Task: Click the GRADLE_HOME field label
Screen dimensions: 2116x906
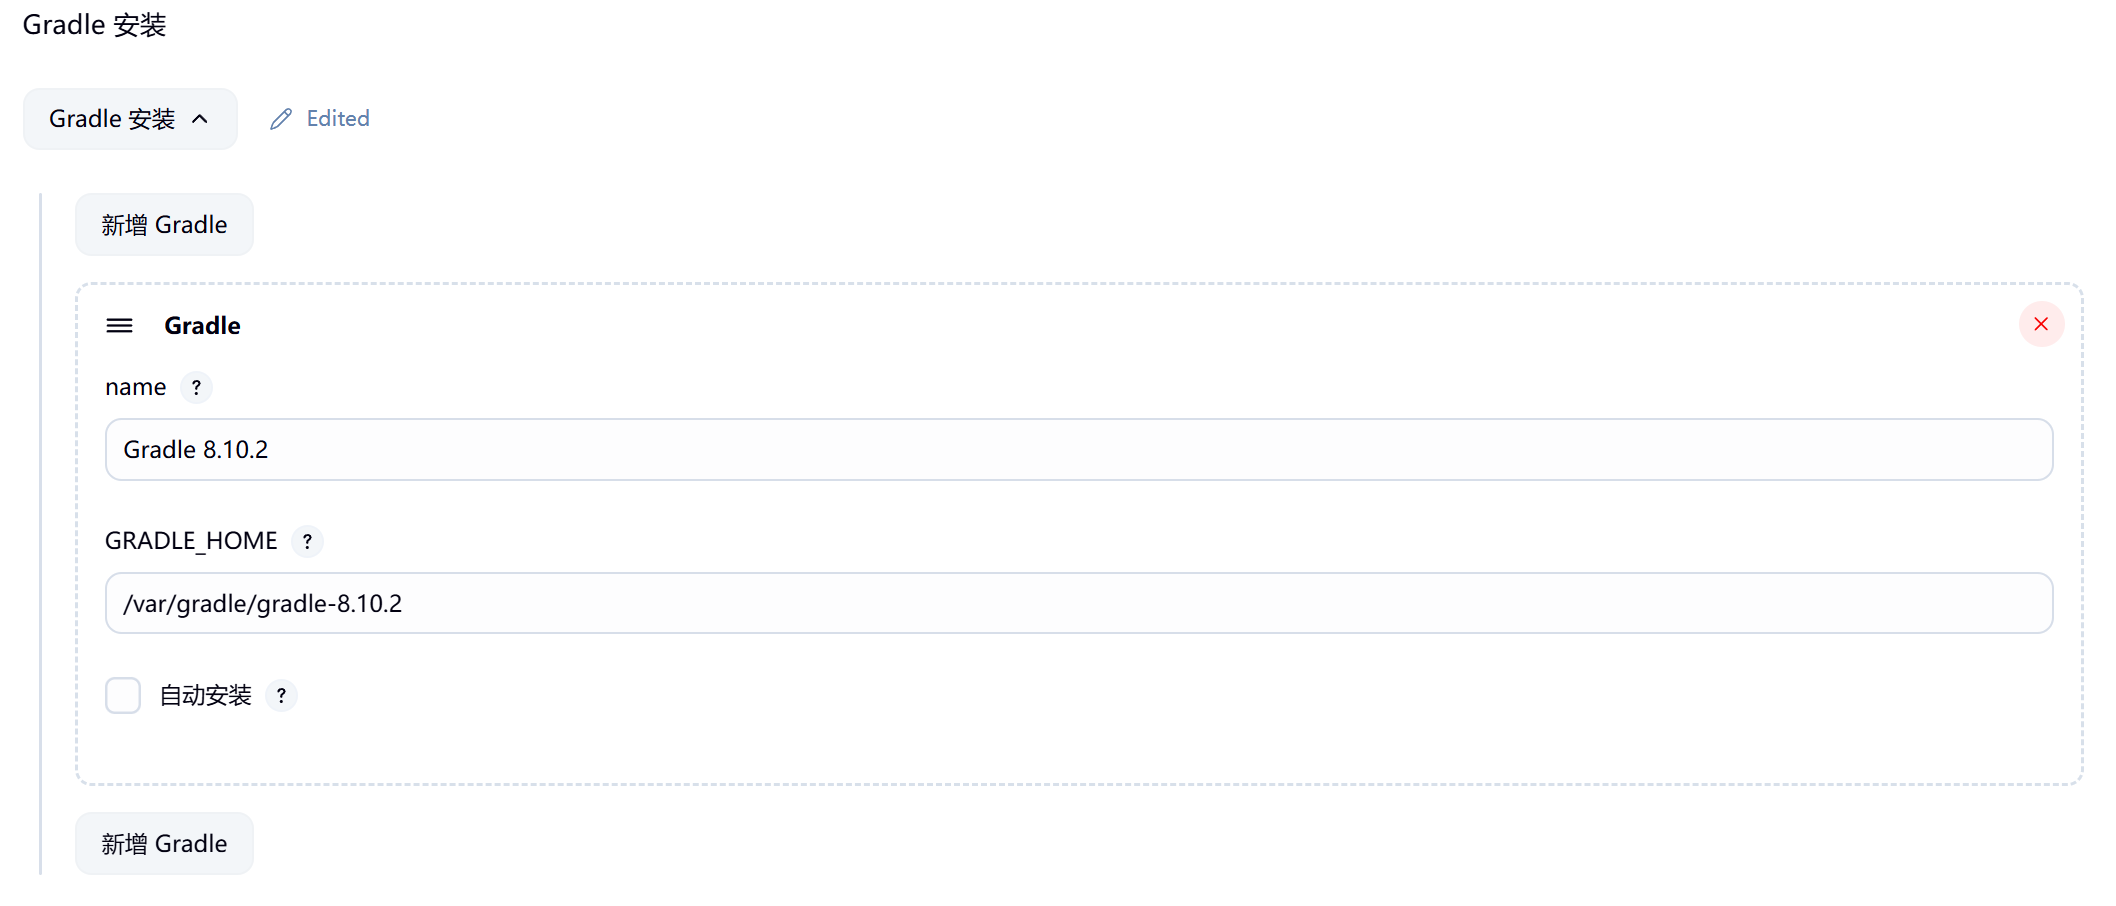Action: 191,541
